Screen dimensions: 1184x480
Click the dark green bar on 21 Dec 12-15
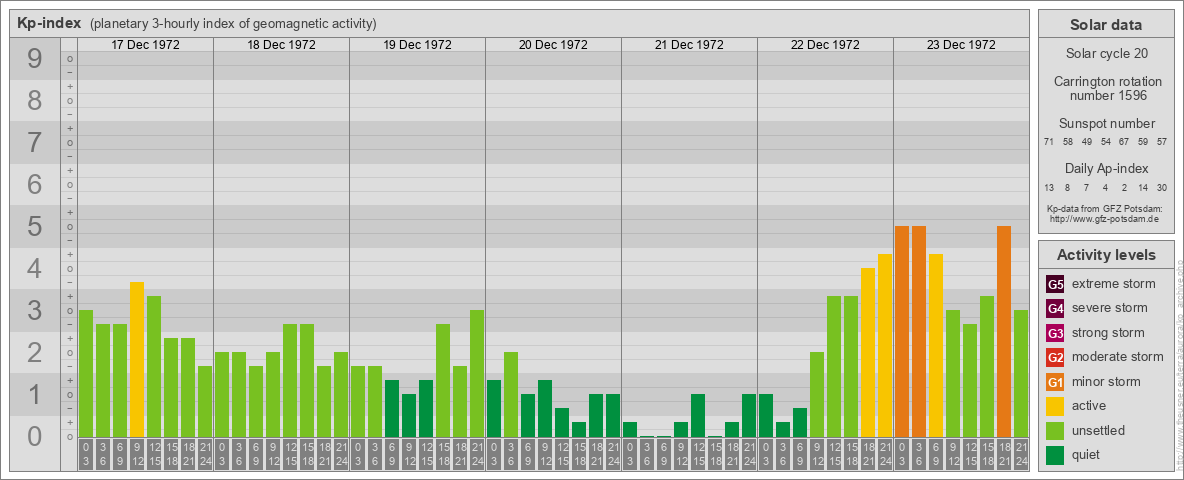point(698,415)
